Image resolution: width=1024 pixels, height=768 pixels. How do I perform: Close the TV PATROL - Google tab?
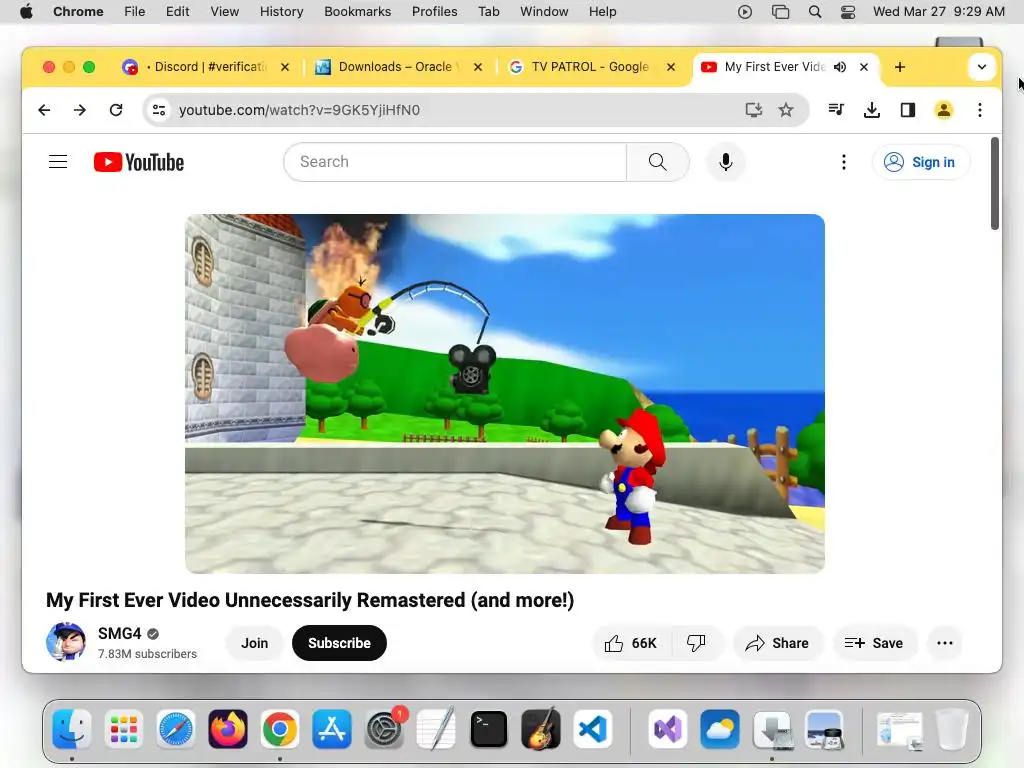[671, 67]
